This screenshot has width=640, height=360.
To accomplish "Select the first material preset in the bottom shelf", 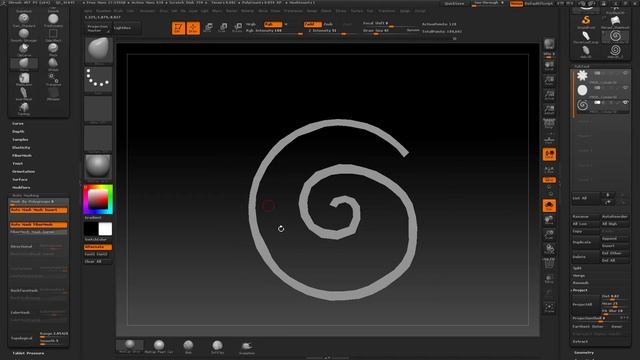I will 130,346.
